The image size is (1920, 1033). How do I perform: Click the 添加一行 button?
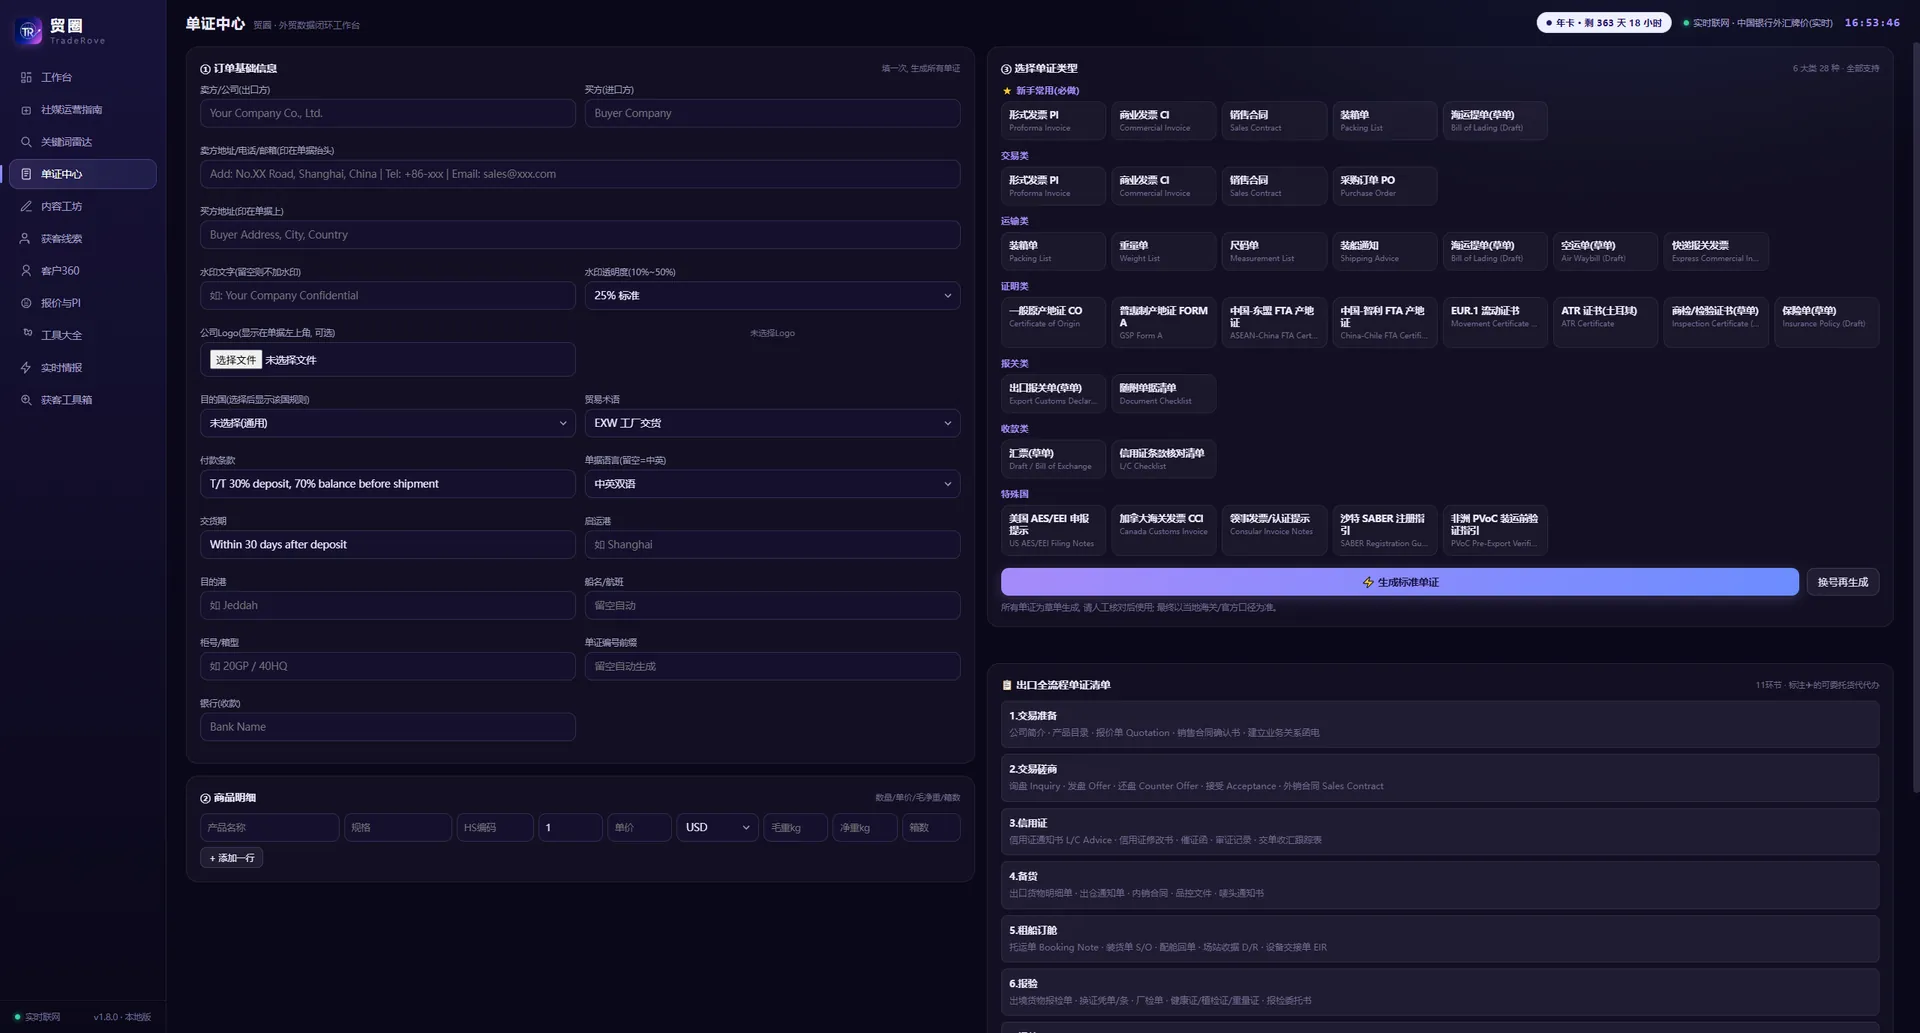231,858
